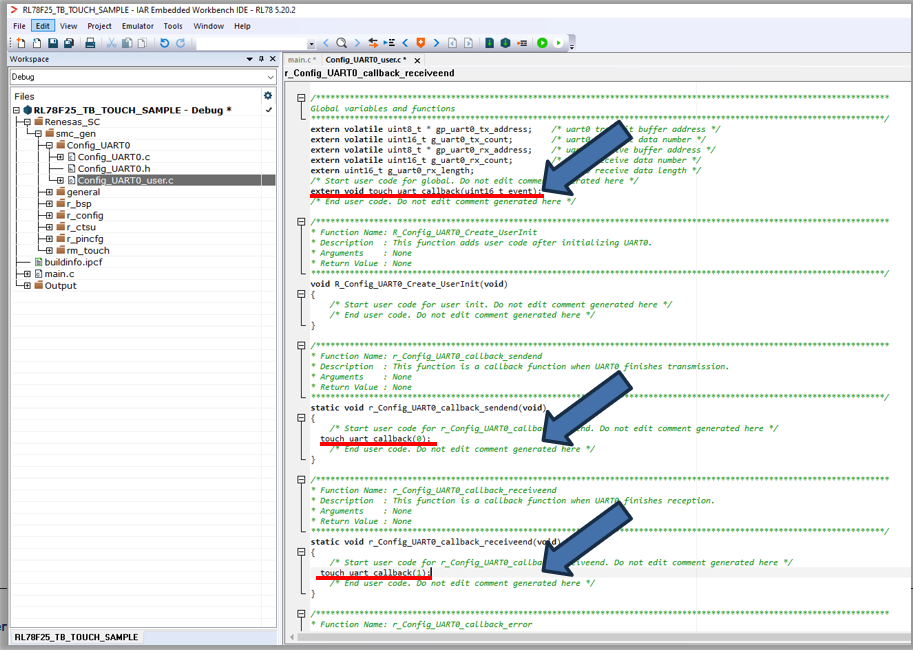Click the RL78F25_TB_TOUCH_SAMPLE workspace bottom tab
Viewport: 913px width, 650px height.
(x=76, y=637)
